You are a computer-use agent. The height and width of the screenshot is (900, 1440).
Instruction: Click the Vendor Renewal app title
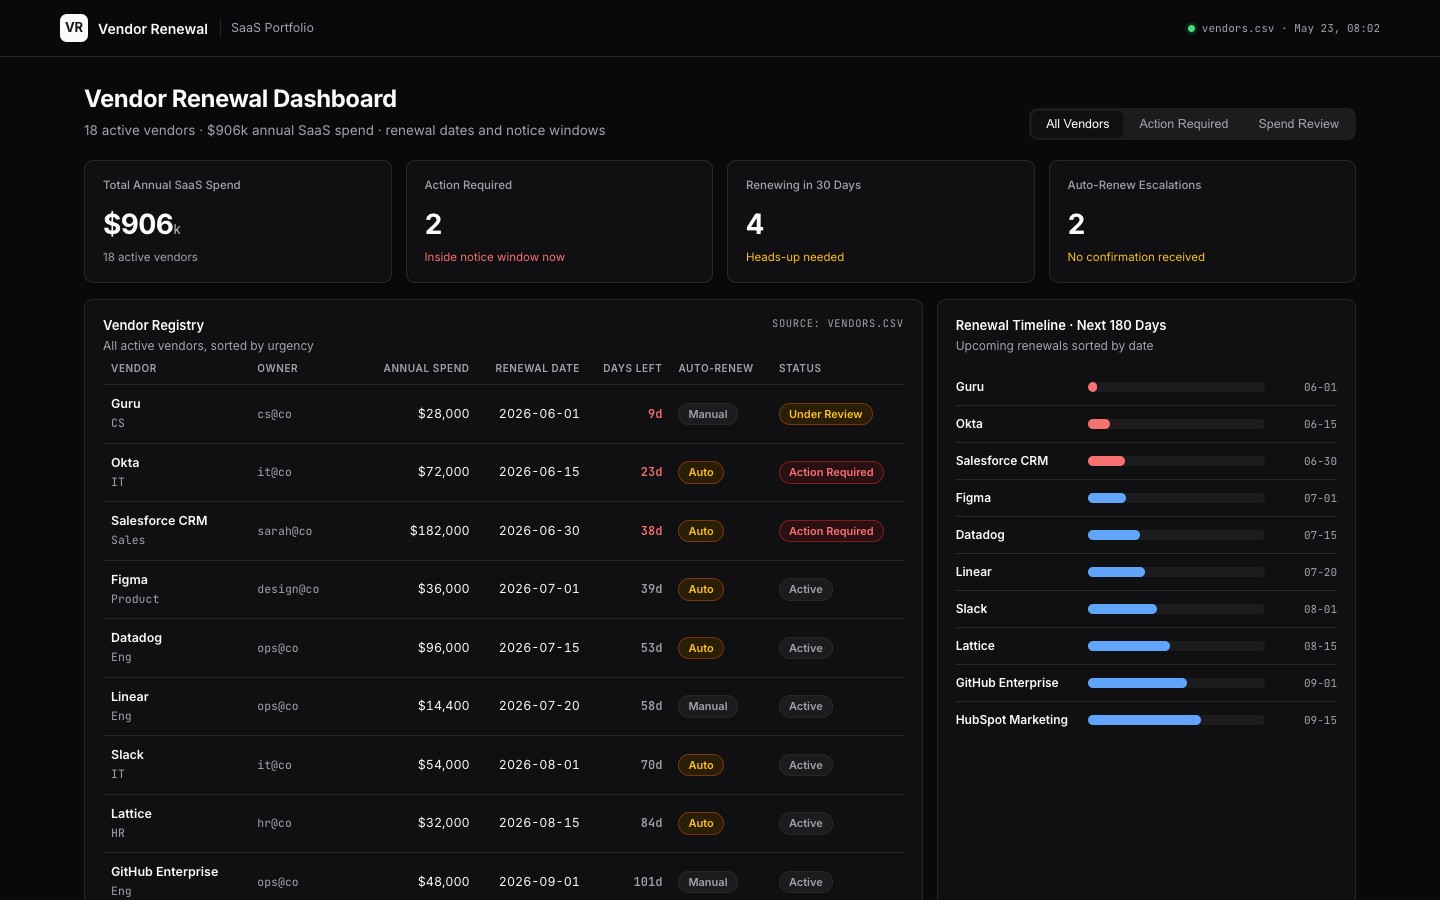point(153,28)
